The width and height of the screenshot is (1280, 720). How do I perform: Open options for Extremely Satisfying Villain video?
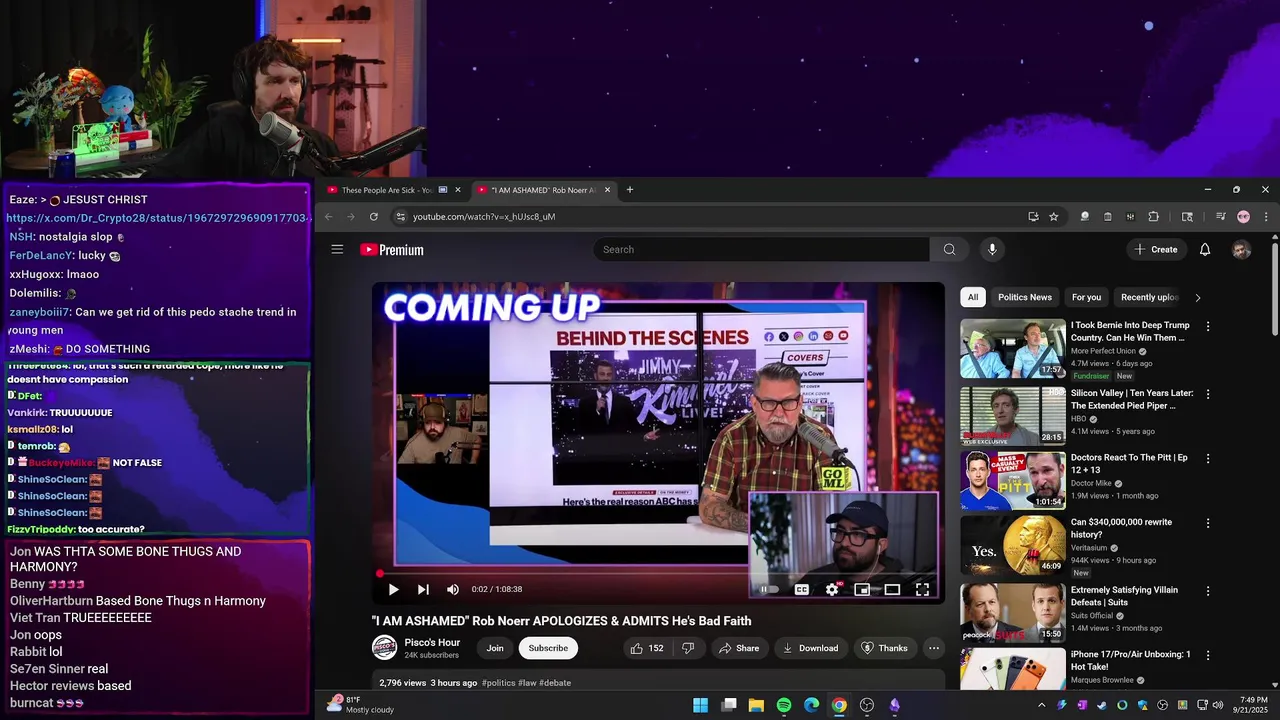[1208, 590]
